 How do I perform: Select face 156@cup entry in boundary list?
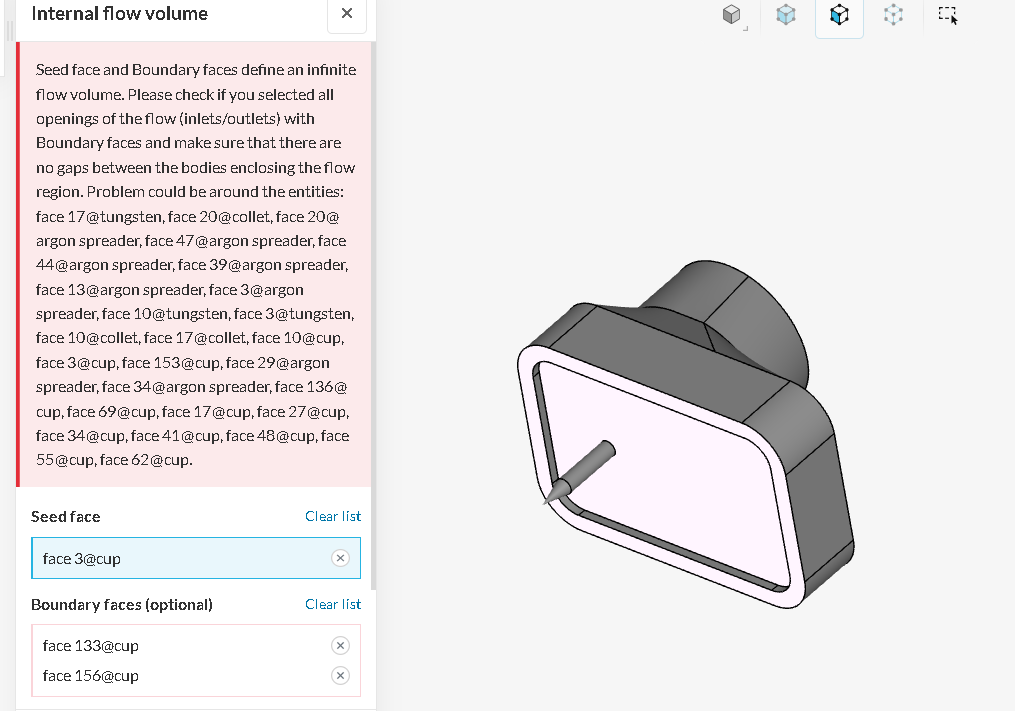196,675
